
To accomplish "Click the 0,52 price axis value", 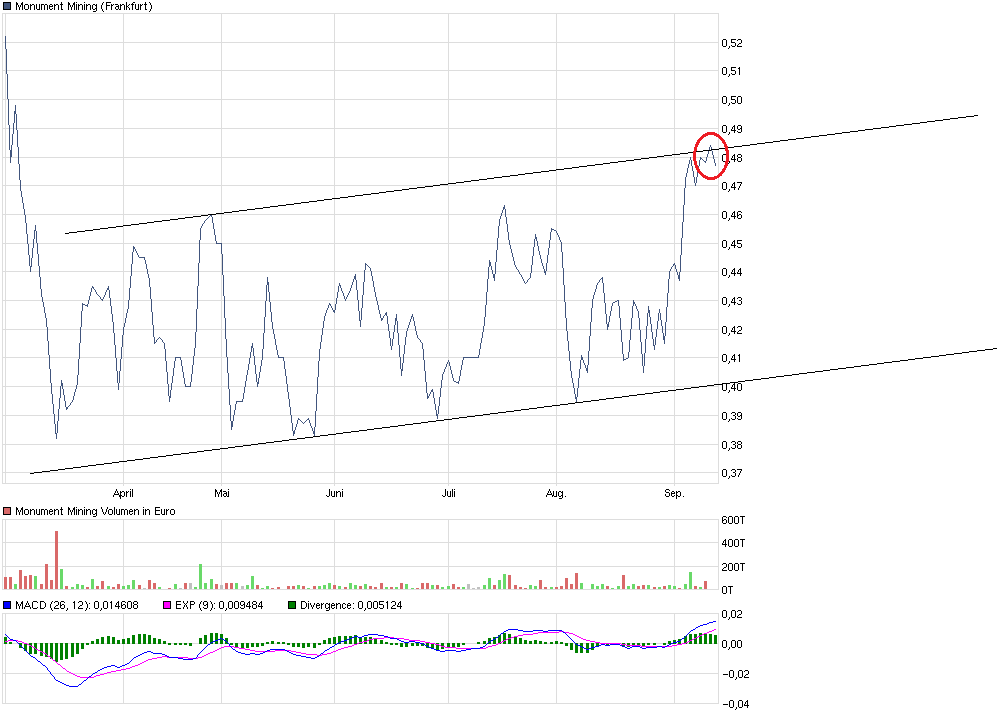I will coord(732,43).
